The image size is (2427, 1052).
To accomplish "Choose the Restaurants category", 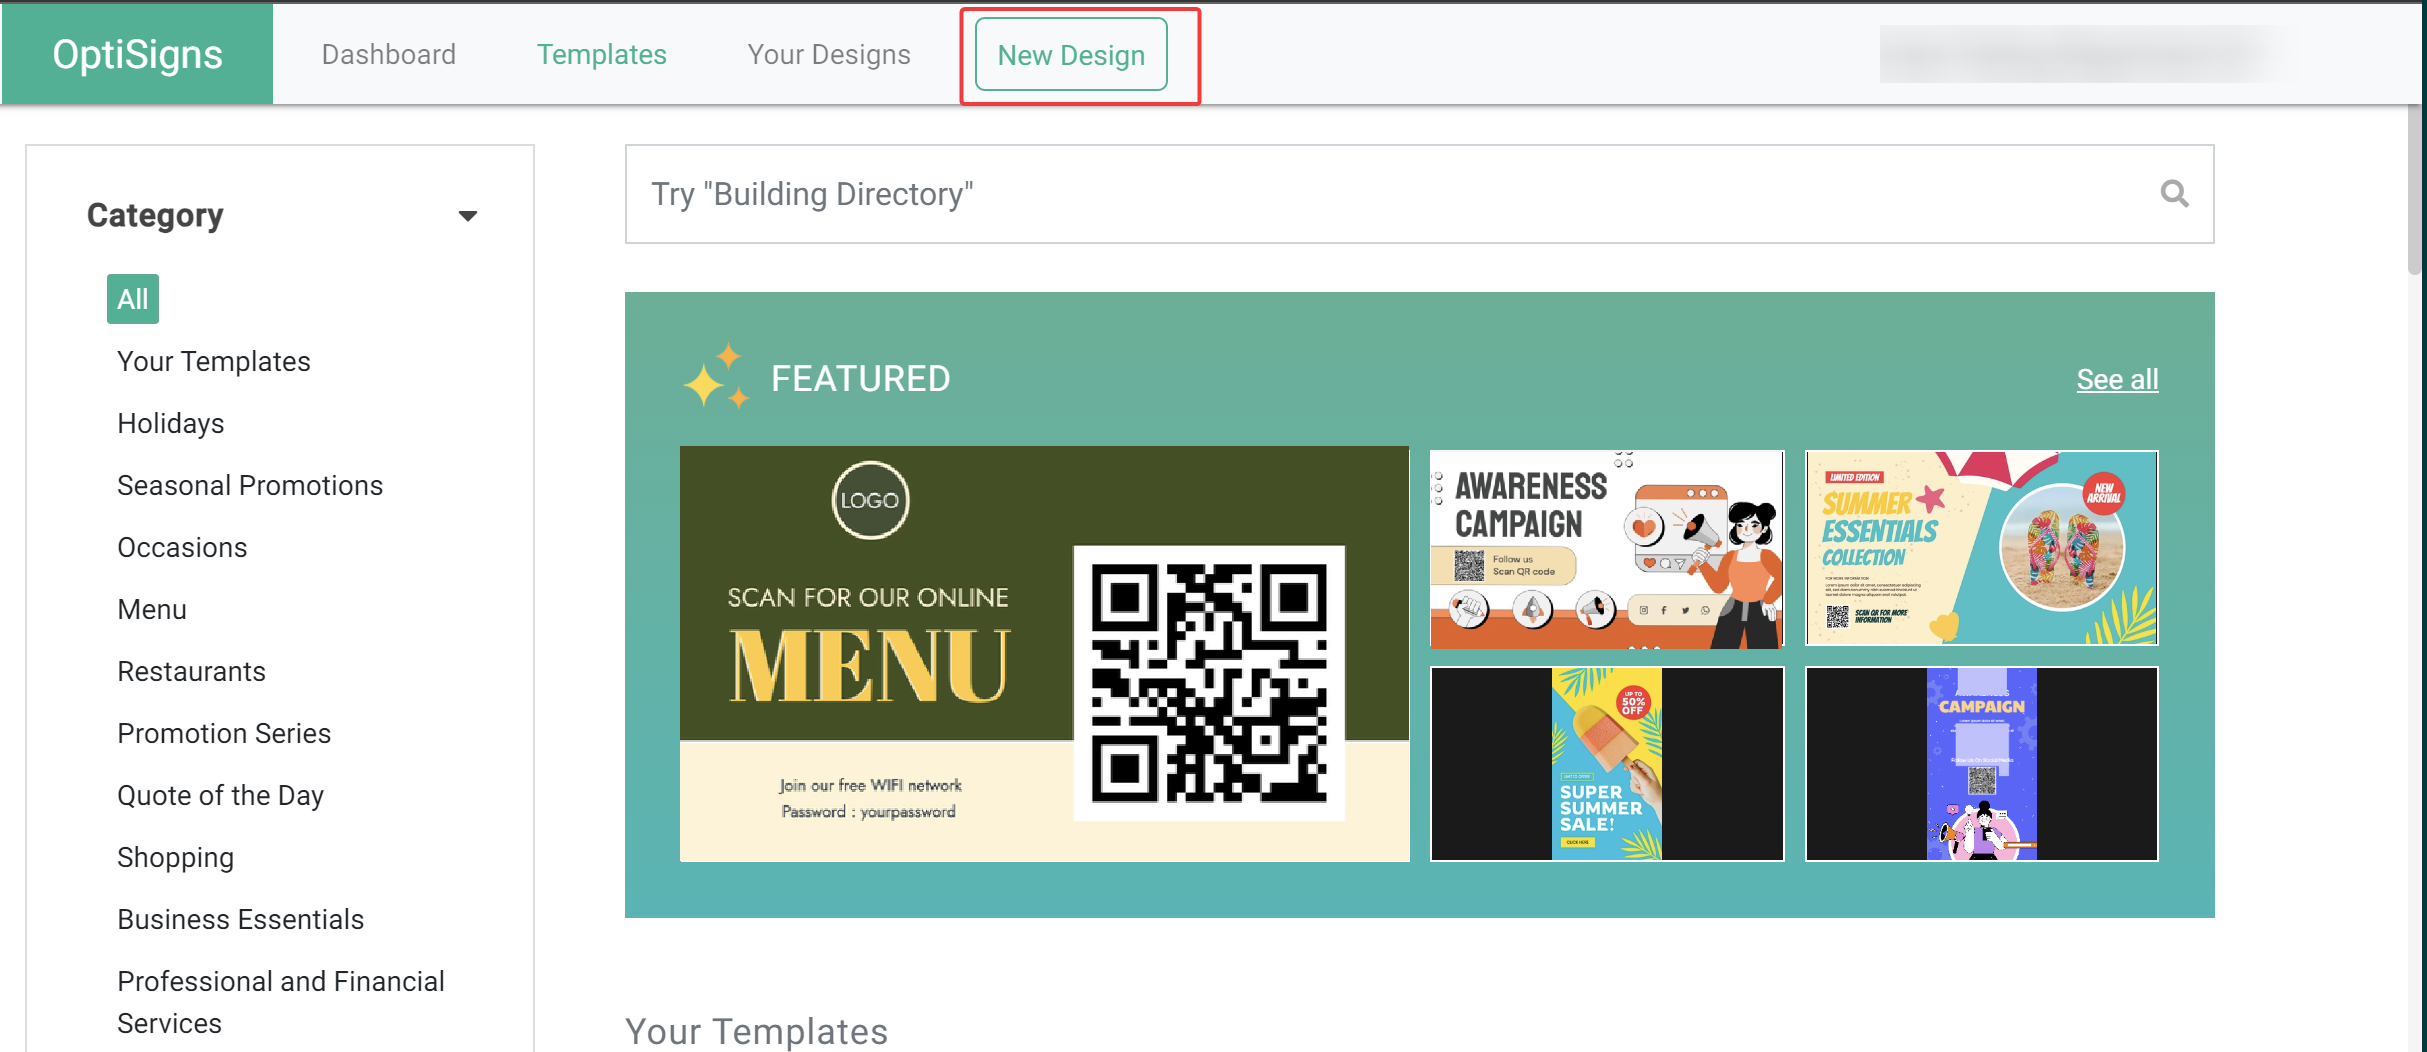I will pos(192,671).
